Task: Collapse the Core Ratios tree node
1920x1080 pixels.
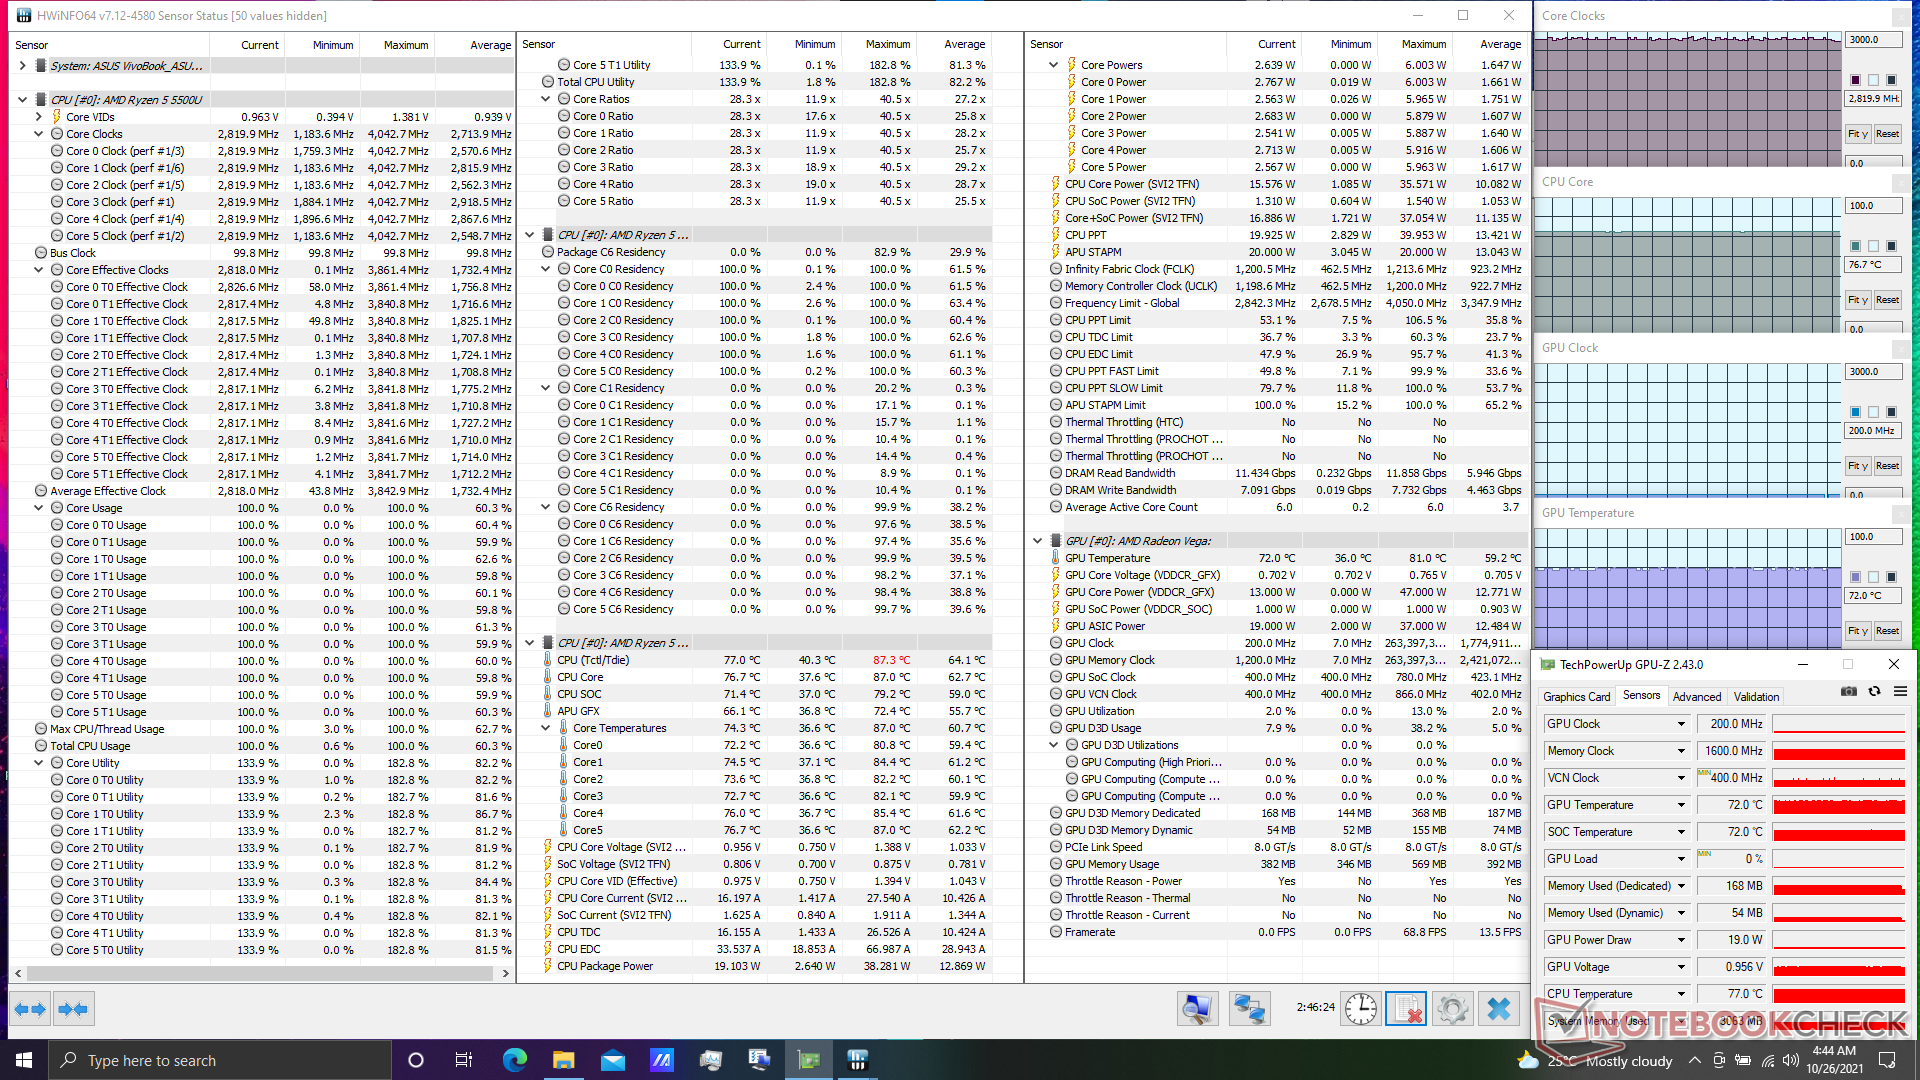Action: point(546,99)
